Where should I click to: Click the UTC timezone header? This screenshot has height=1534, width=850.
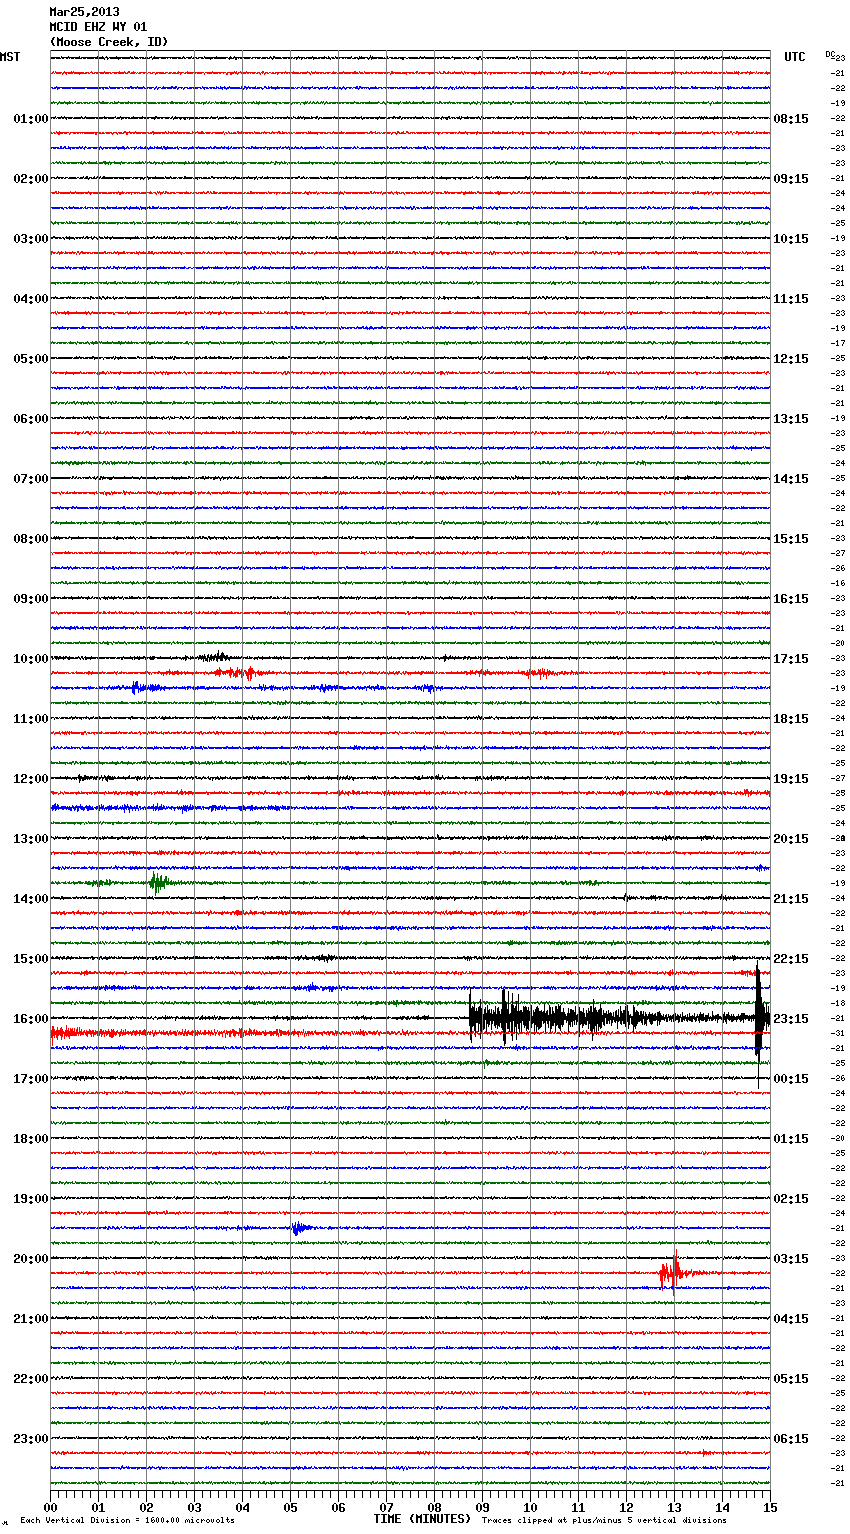pos(794,57)
